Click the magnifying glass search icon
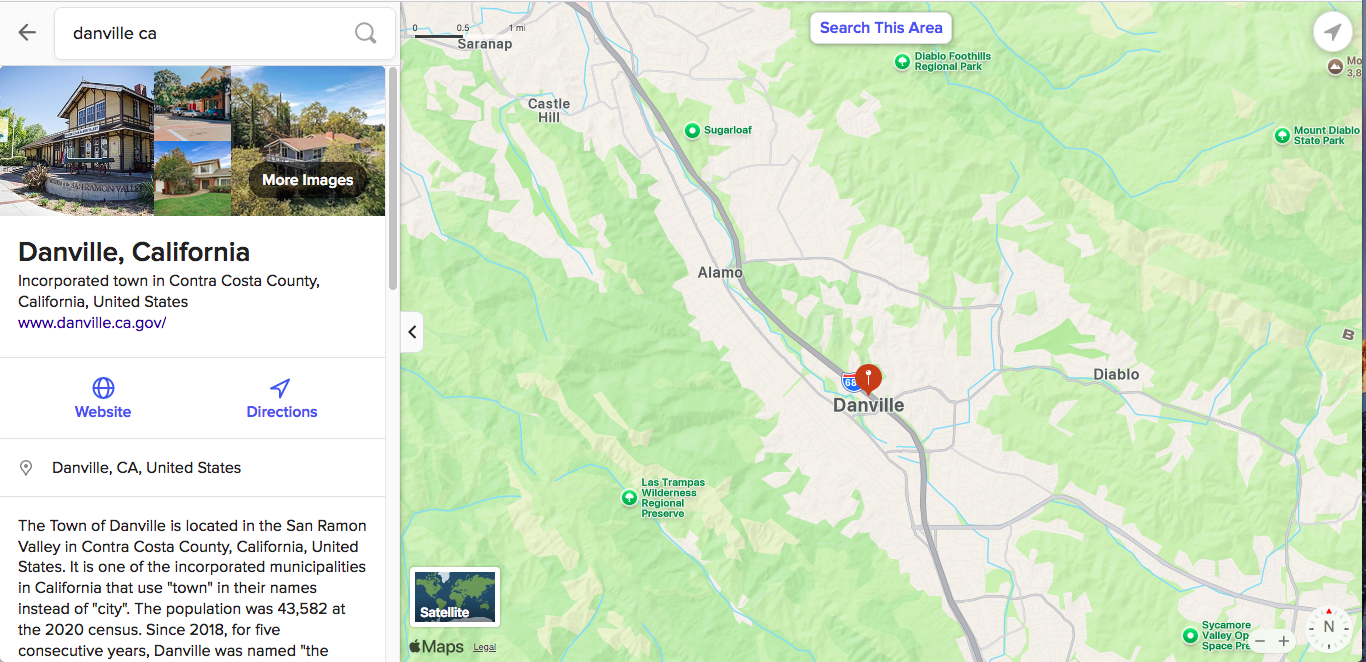Screen dimensions: 1366x662 tap(366, 33)
